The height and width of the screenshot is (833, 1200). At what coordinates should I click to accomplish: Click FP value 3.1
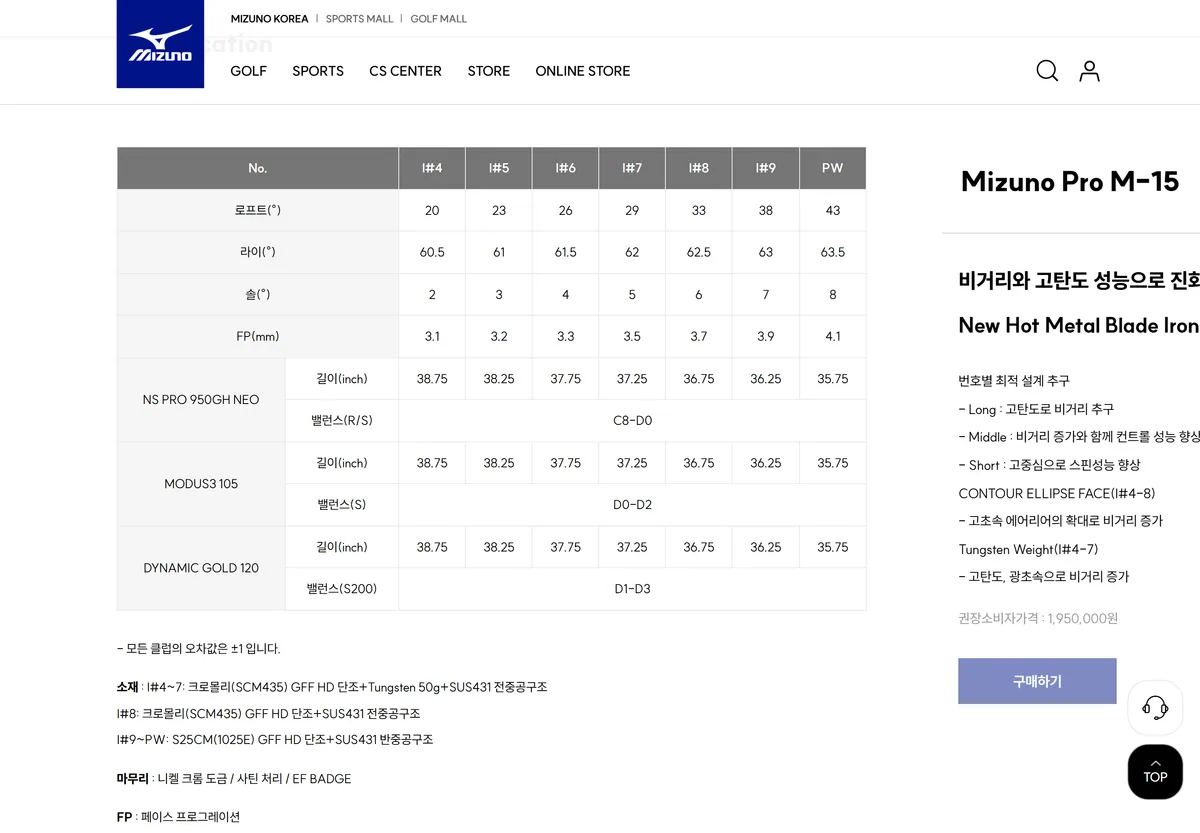pyautogui.click(x=432, y=336)
